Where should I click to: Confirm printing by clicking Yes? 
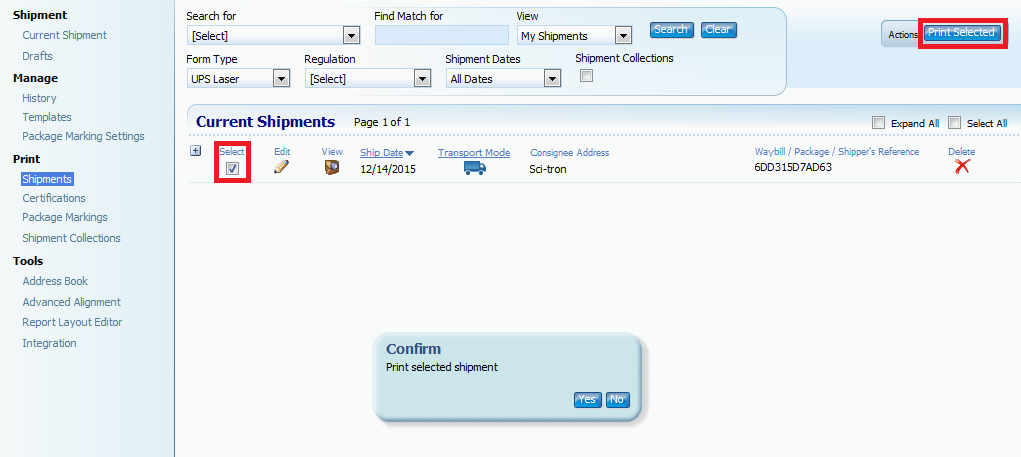coord(587,399)
